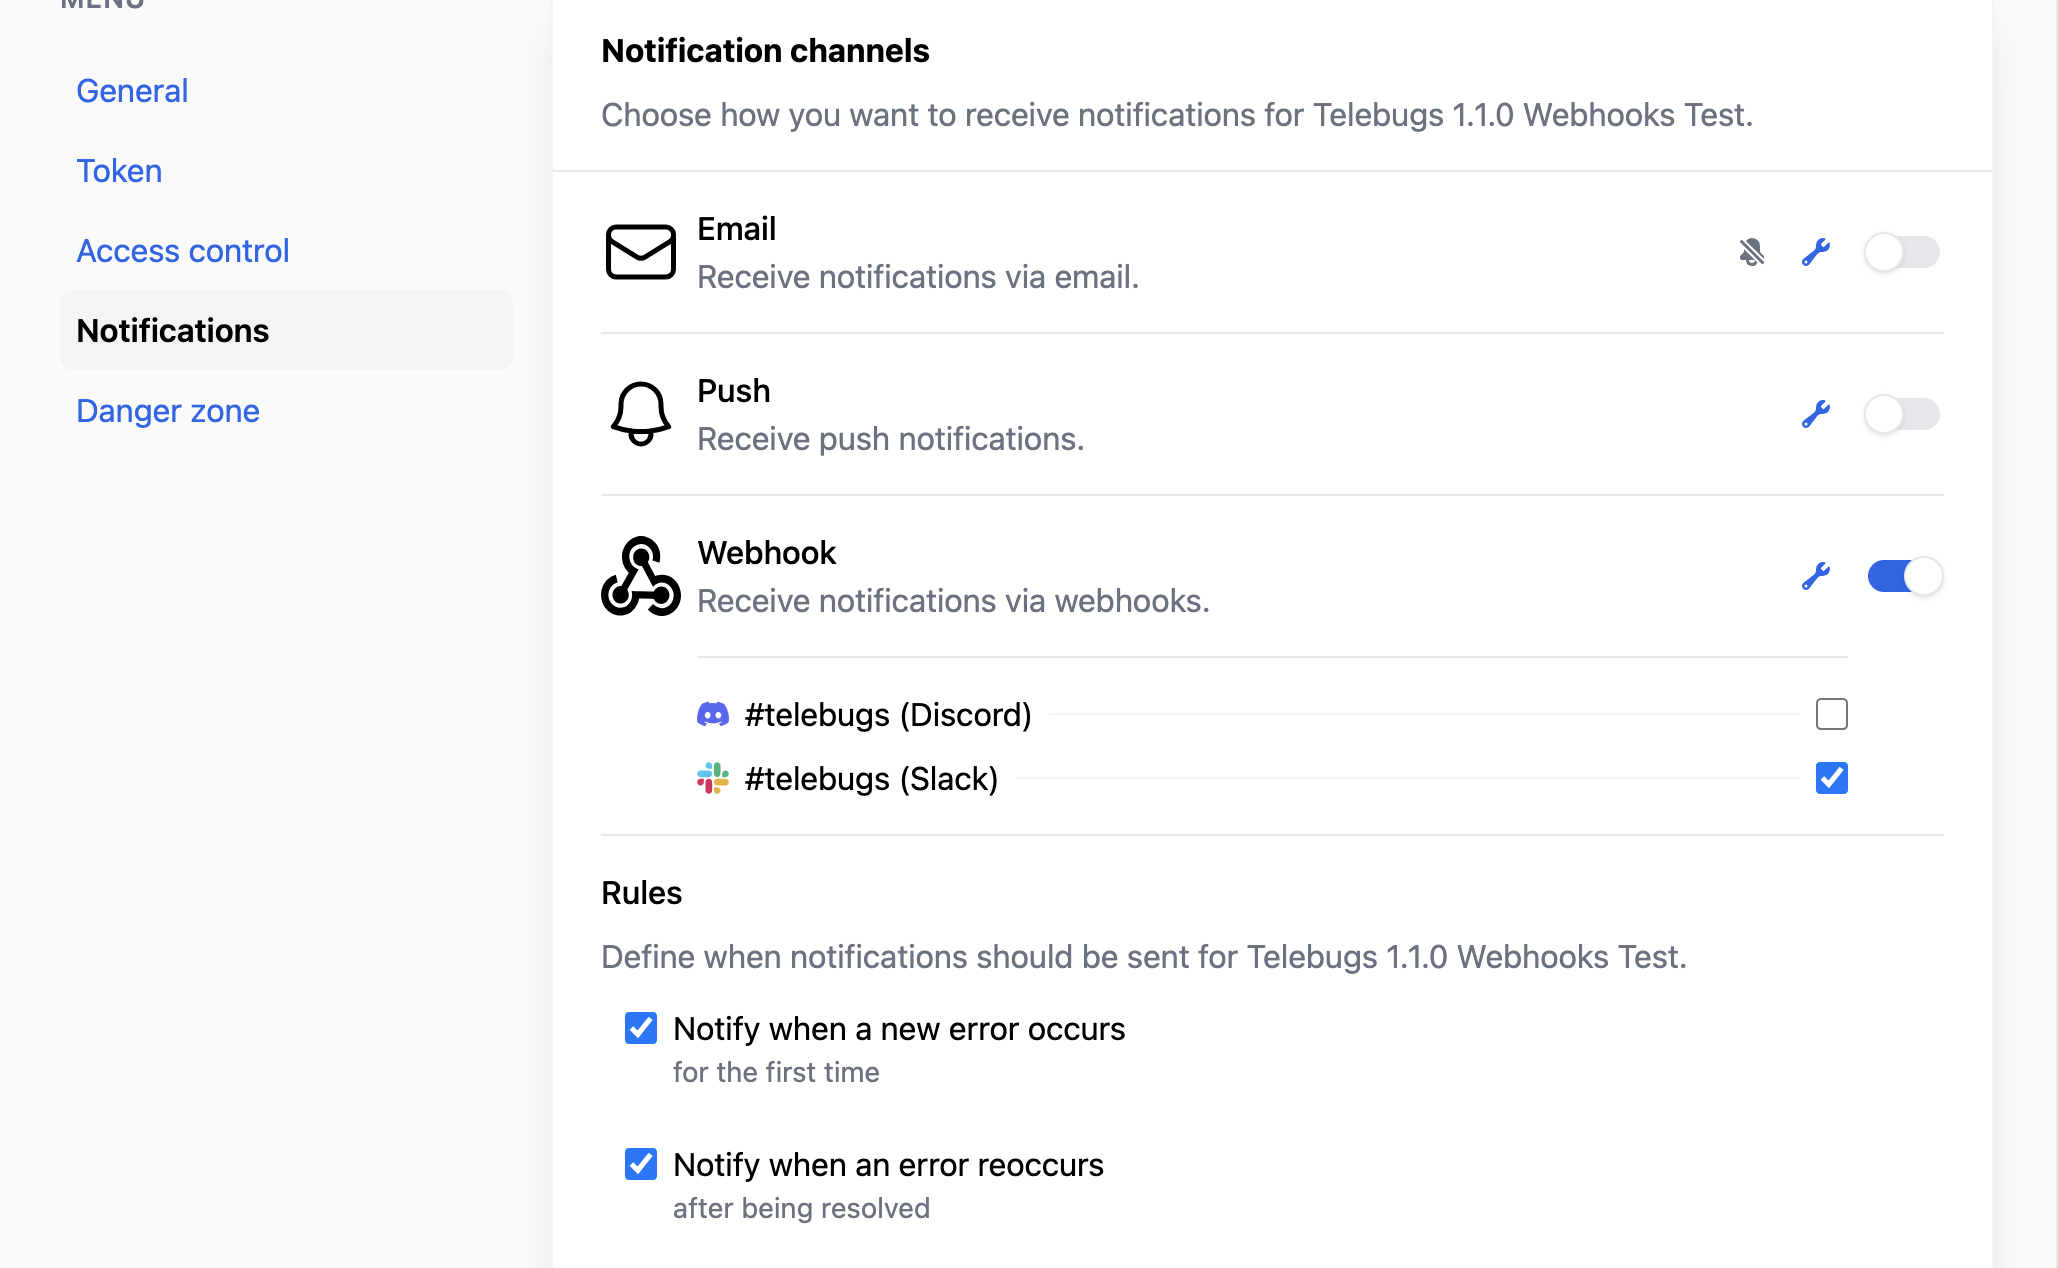Uncheck Notify when an error reoccurs

640,1164
